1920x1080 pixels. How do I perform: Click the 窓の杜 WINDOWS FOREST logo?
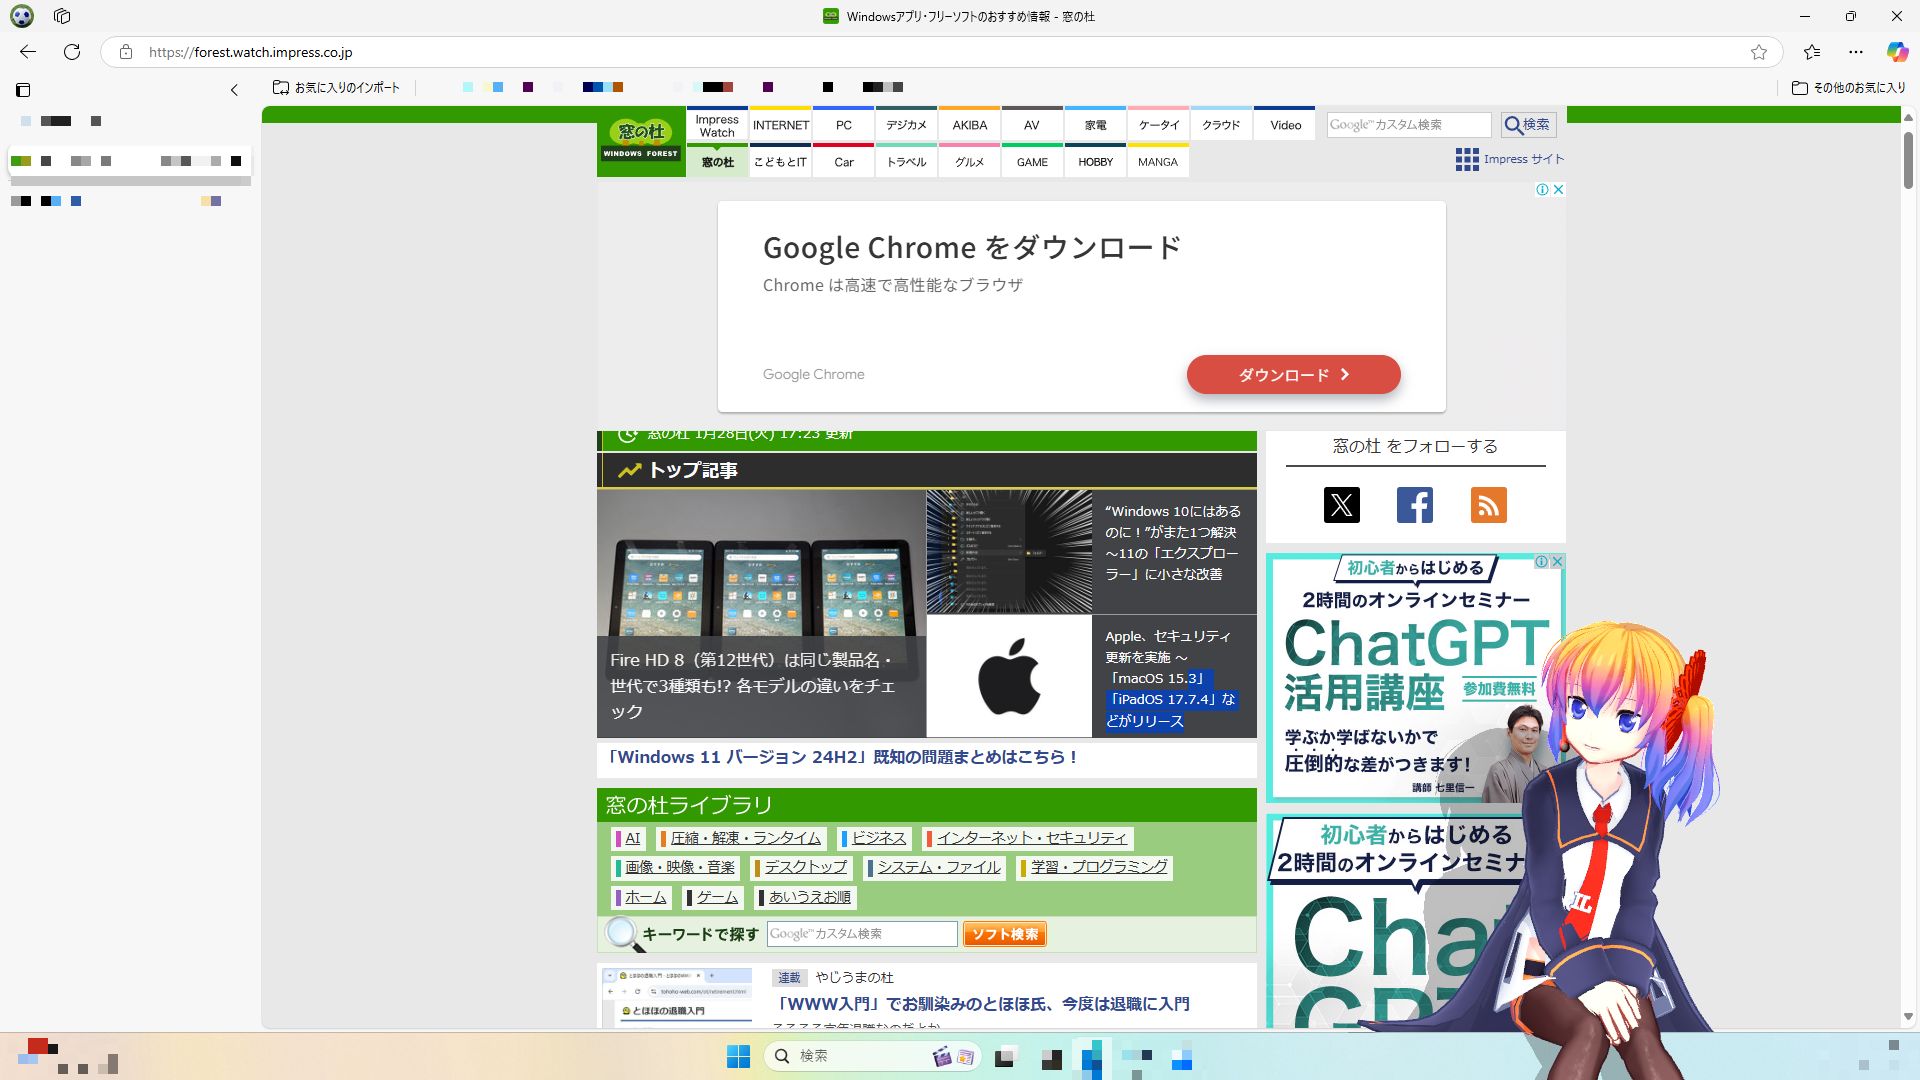click(x=641, y=138)
